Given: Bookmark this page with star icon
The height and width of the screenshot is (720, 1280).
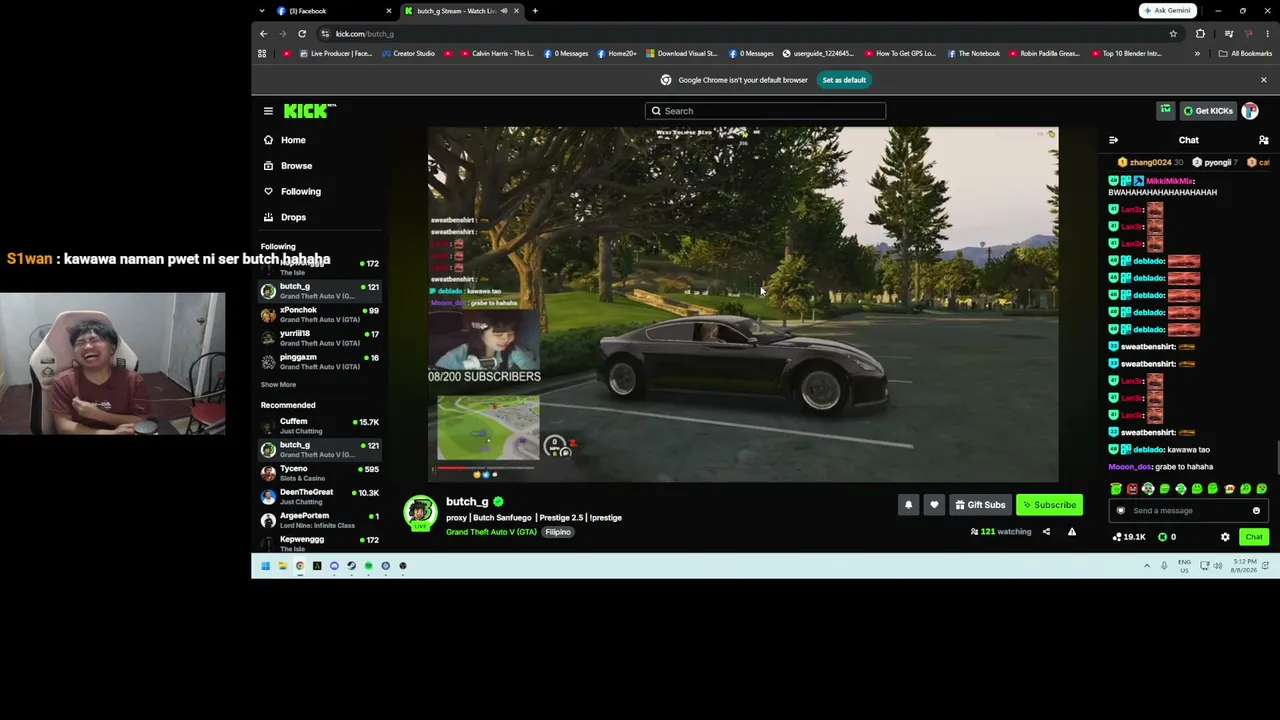Looking at the screenshot, I should point(1173,34).
